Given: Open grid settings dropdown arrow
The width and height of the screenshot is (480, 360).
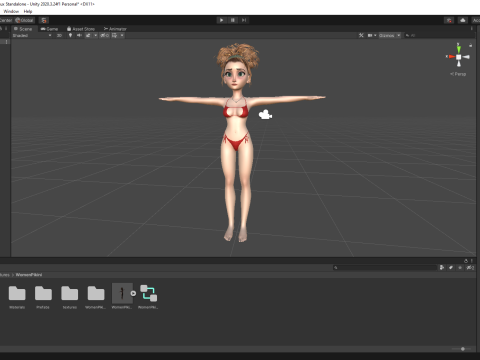Looking at the screenshot, I should coord(122,35).
